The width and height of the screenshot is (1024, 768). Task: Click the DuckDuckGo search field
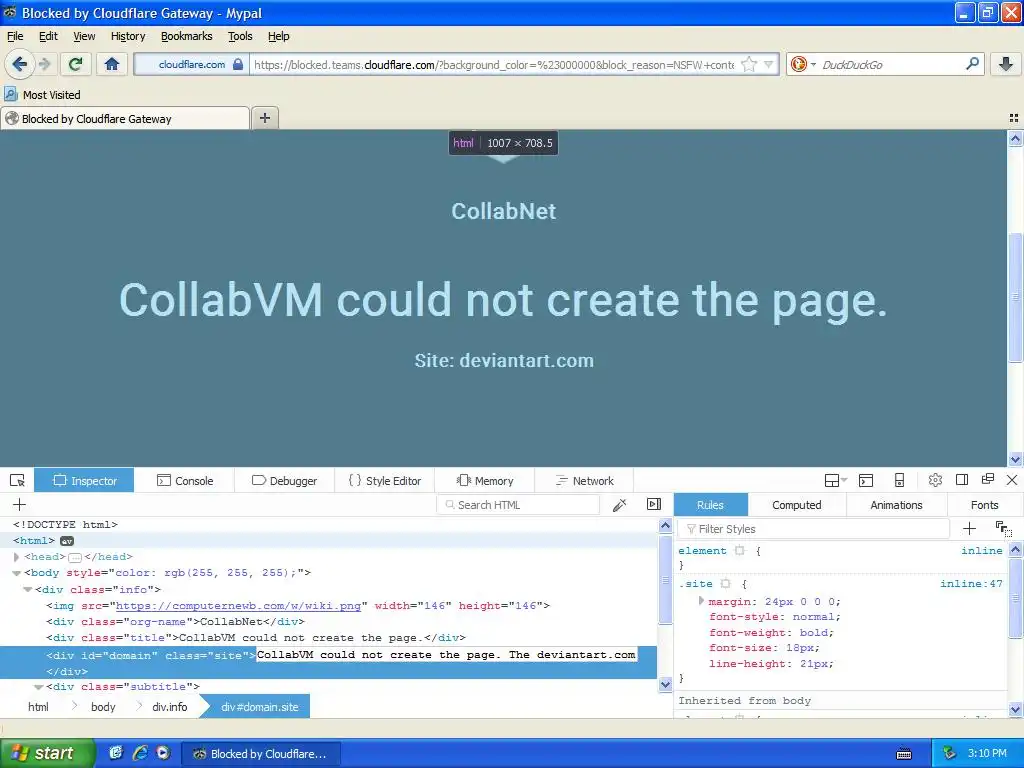(888, 64)
